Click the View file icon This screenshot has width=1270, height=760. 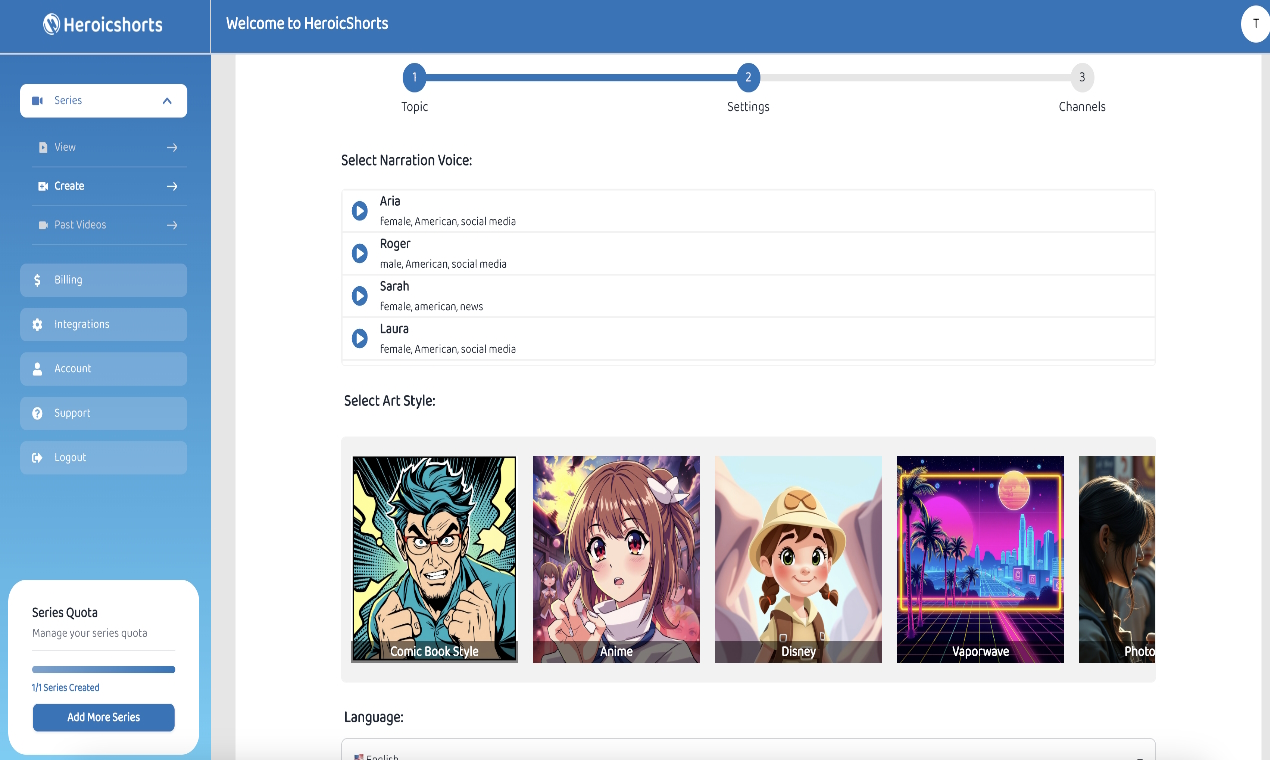(43, 148)
